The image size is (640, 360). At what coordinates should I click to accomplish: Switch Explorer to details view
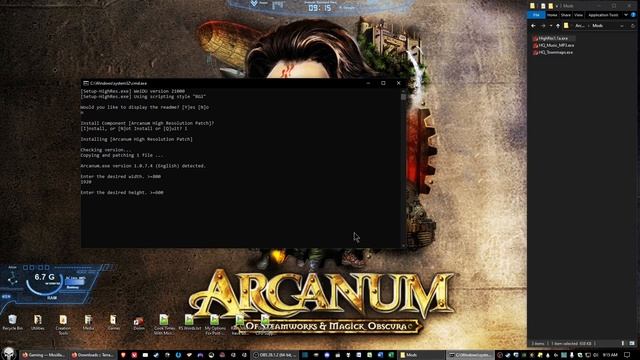(623, 343)
